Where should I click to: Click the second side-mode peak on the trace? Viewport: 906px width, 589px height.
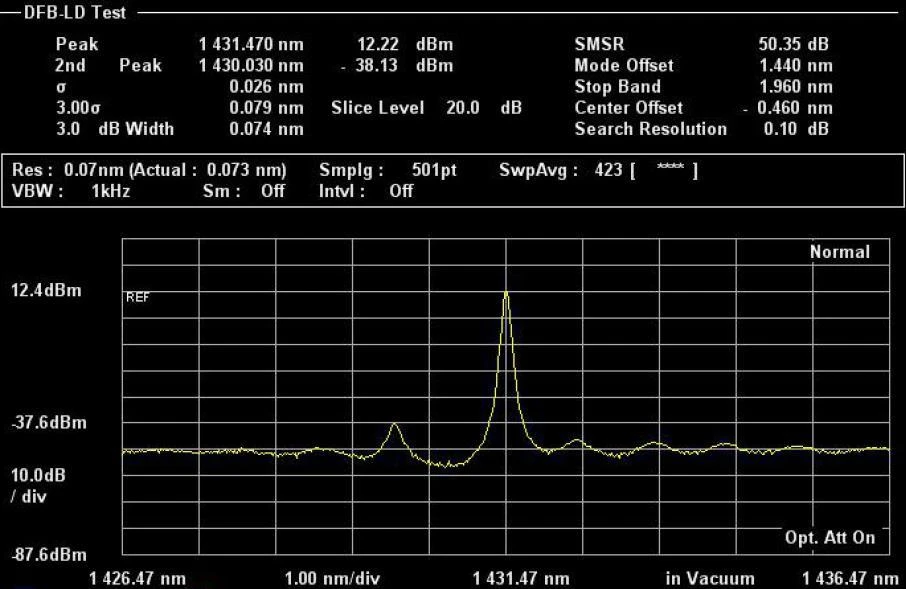click(x=394, y=425)
